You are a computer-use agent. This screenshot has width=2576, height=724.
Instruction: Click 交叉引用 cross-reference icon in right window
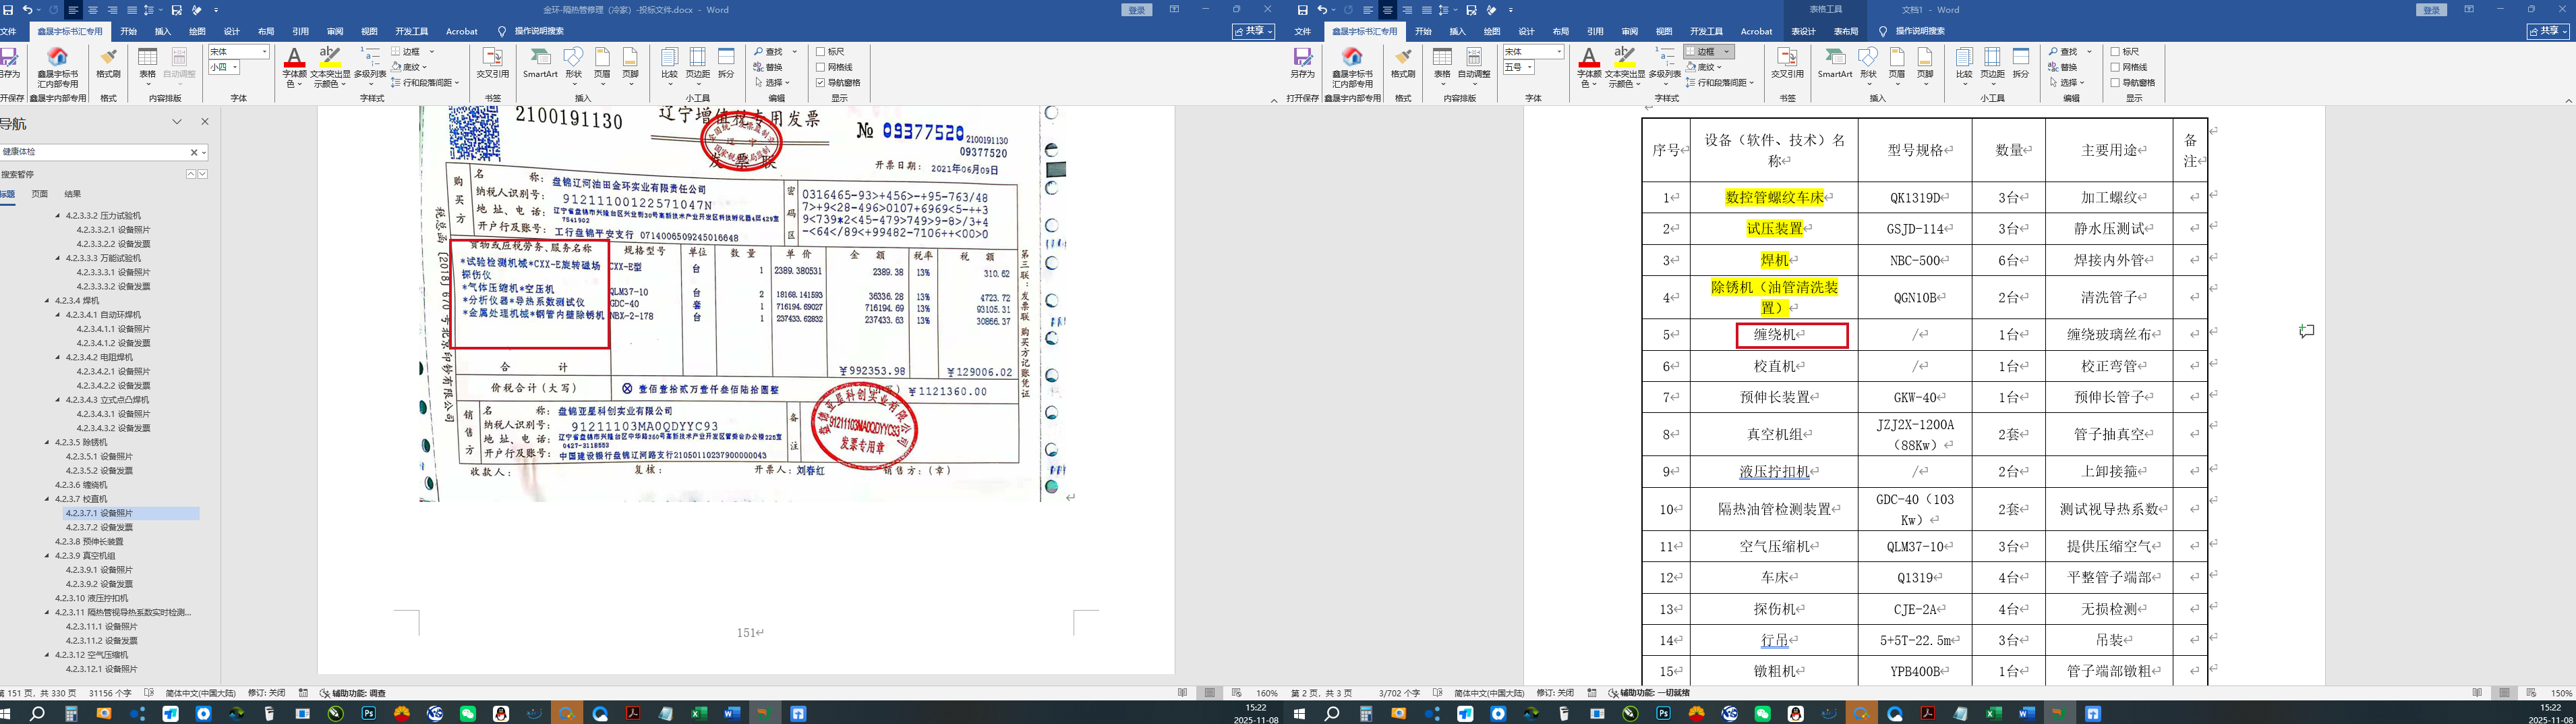coord(1787,62)
